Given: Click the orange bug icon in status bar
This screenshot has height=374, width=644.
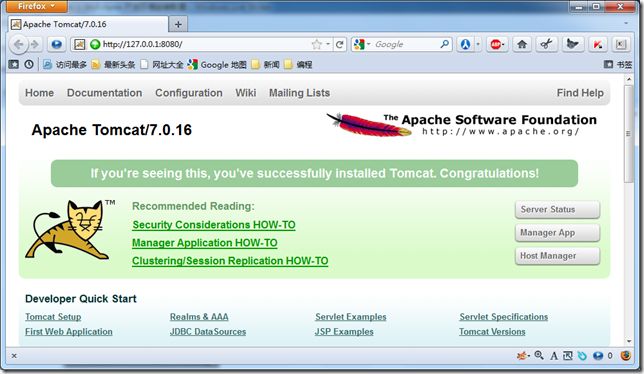Looking at the screenshot, I should pos(522,356).
